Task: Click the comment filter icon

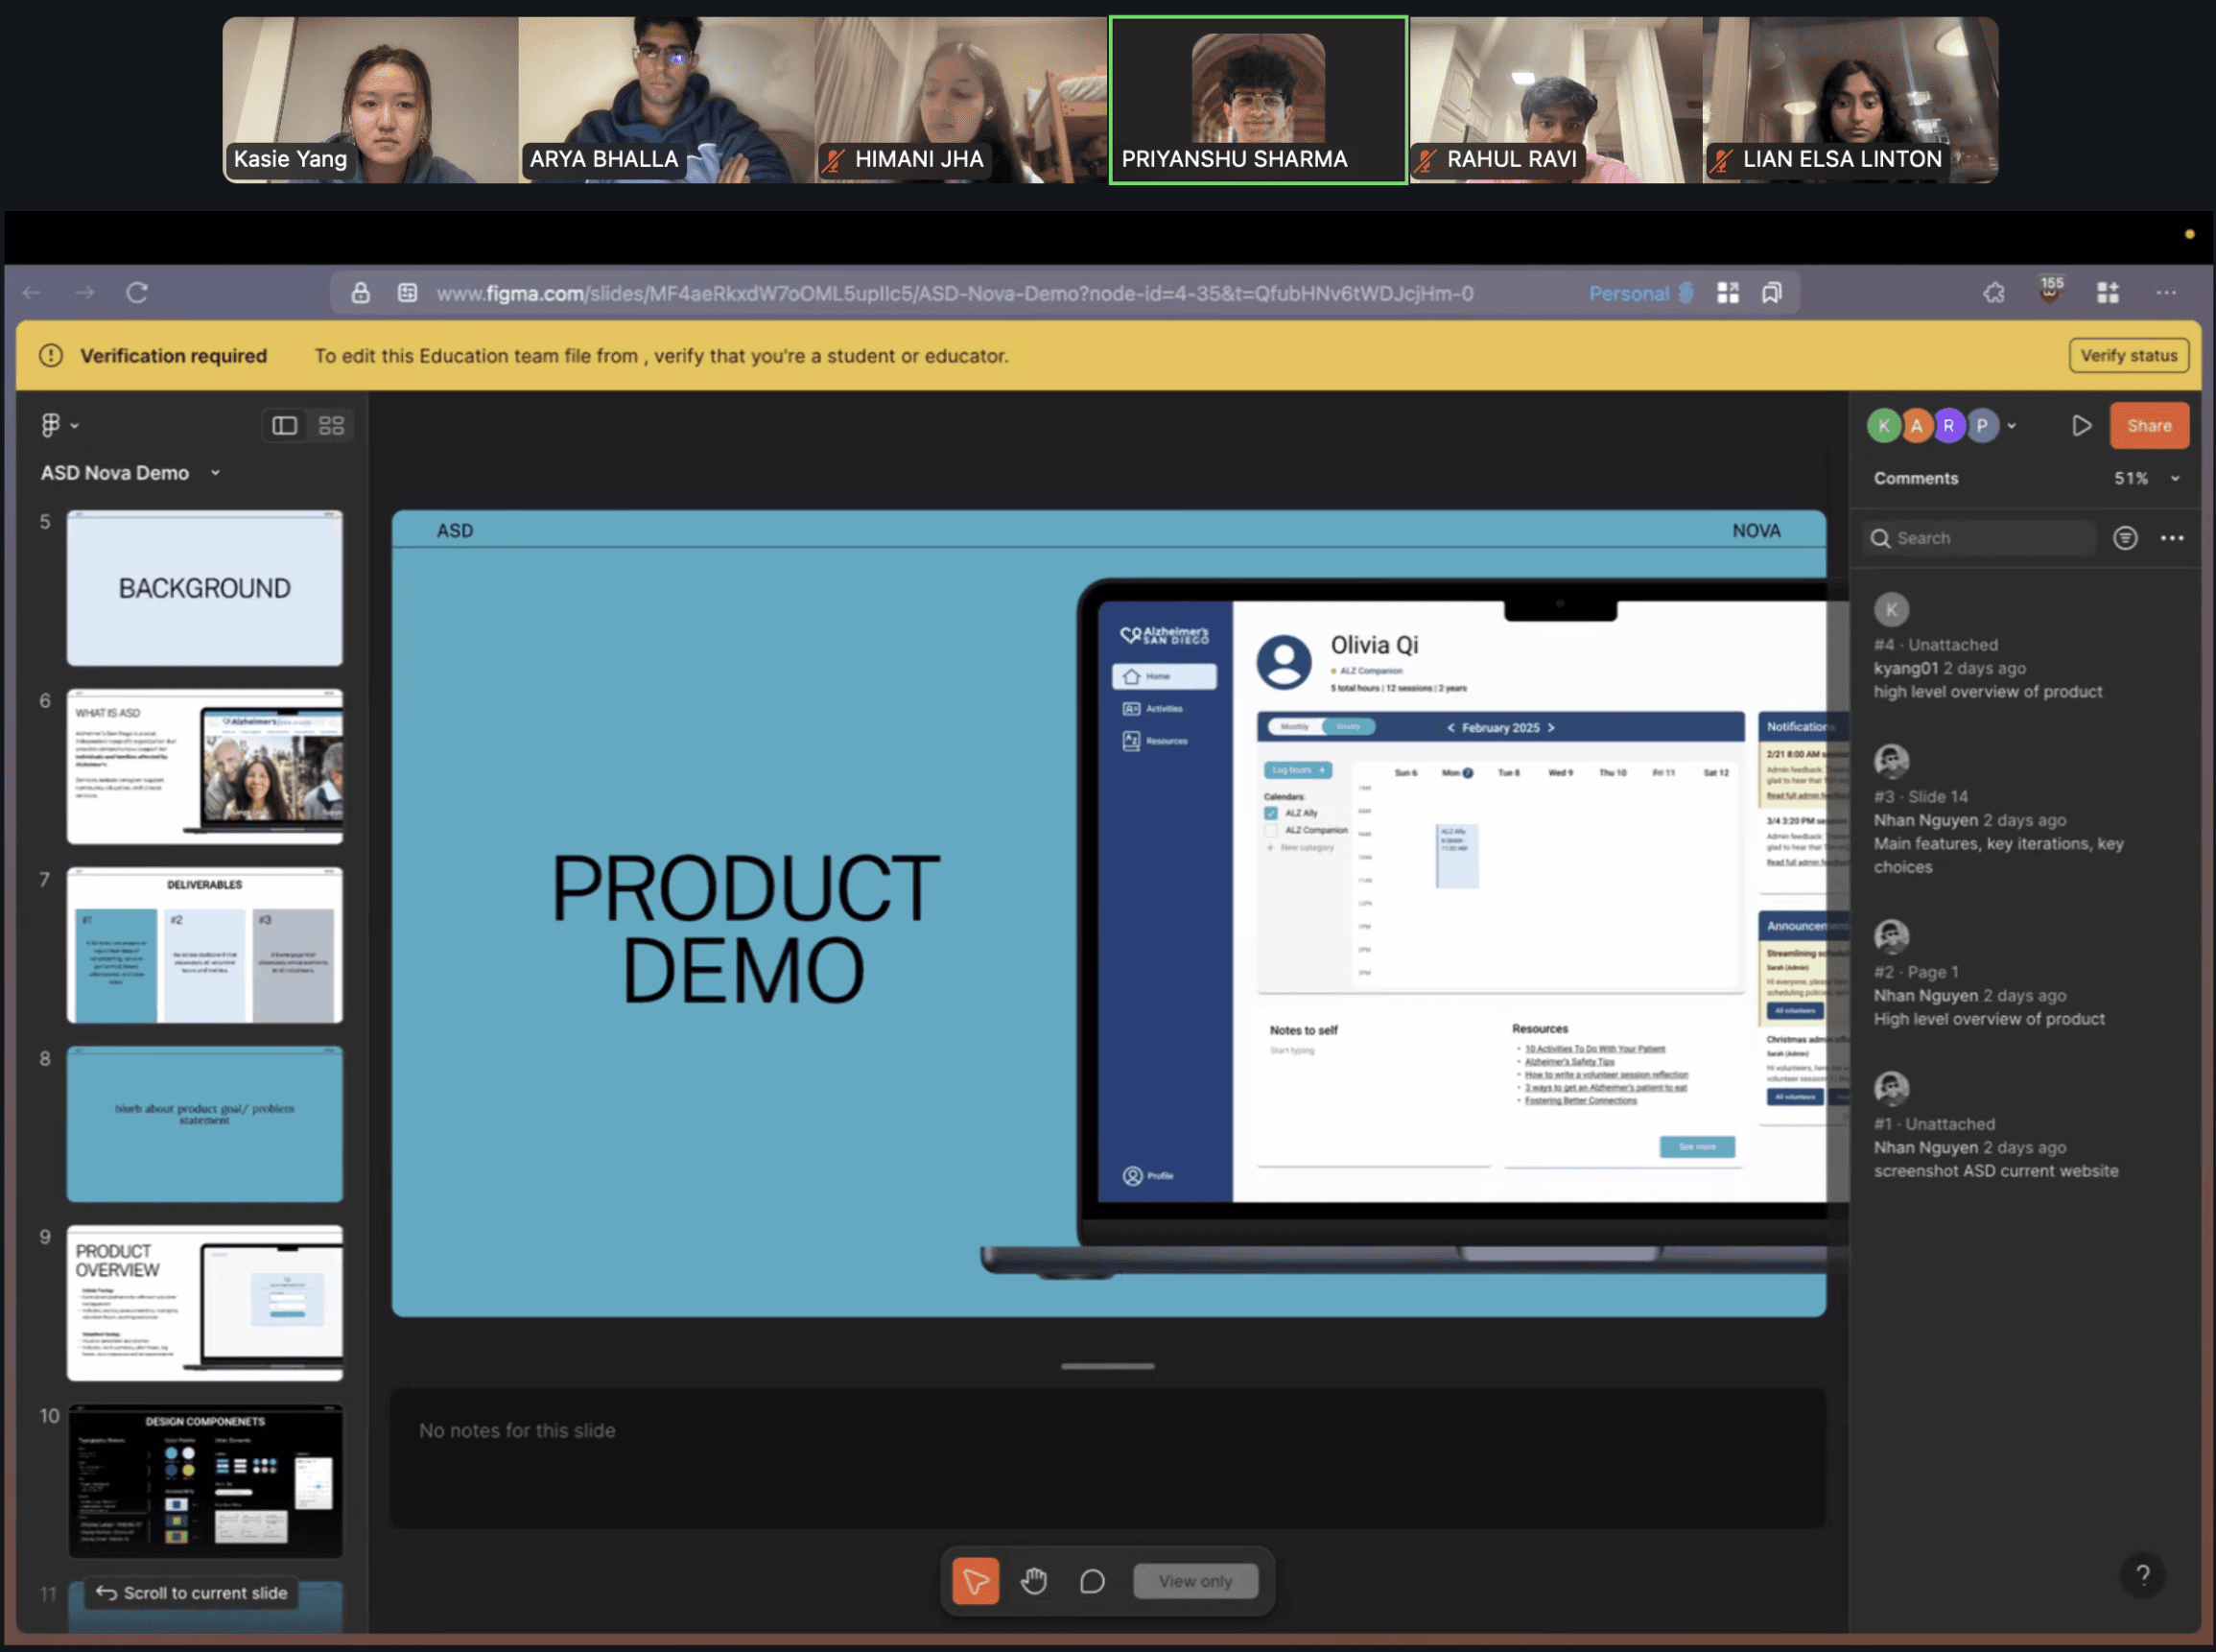Action: [2125, 538]
